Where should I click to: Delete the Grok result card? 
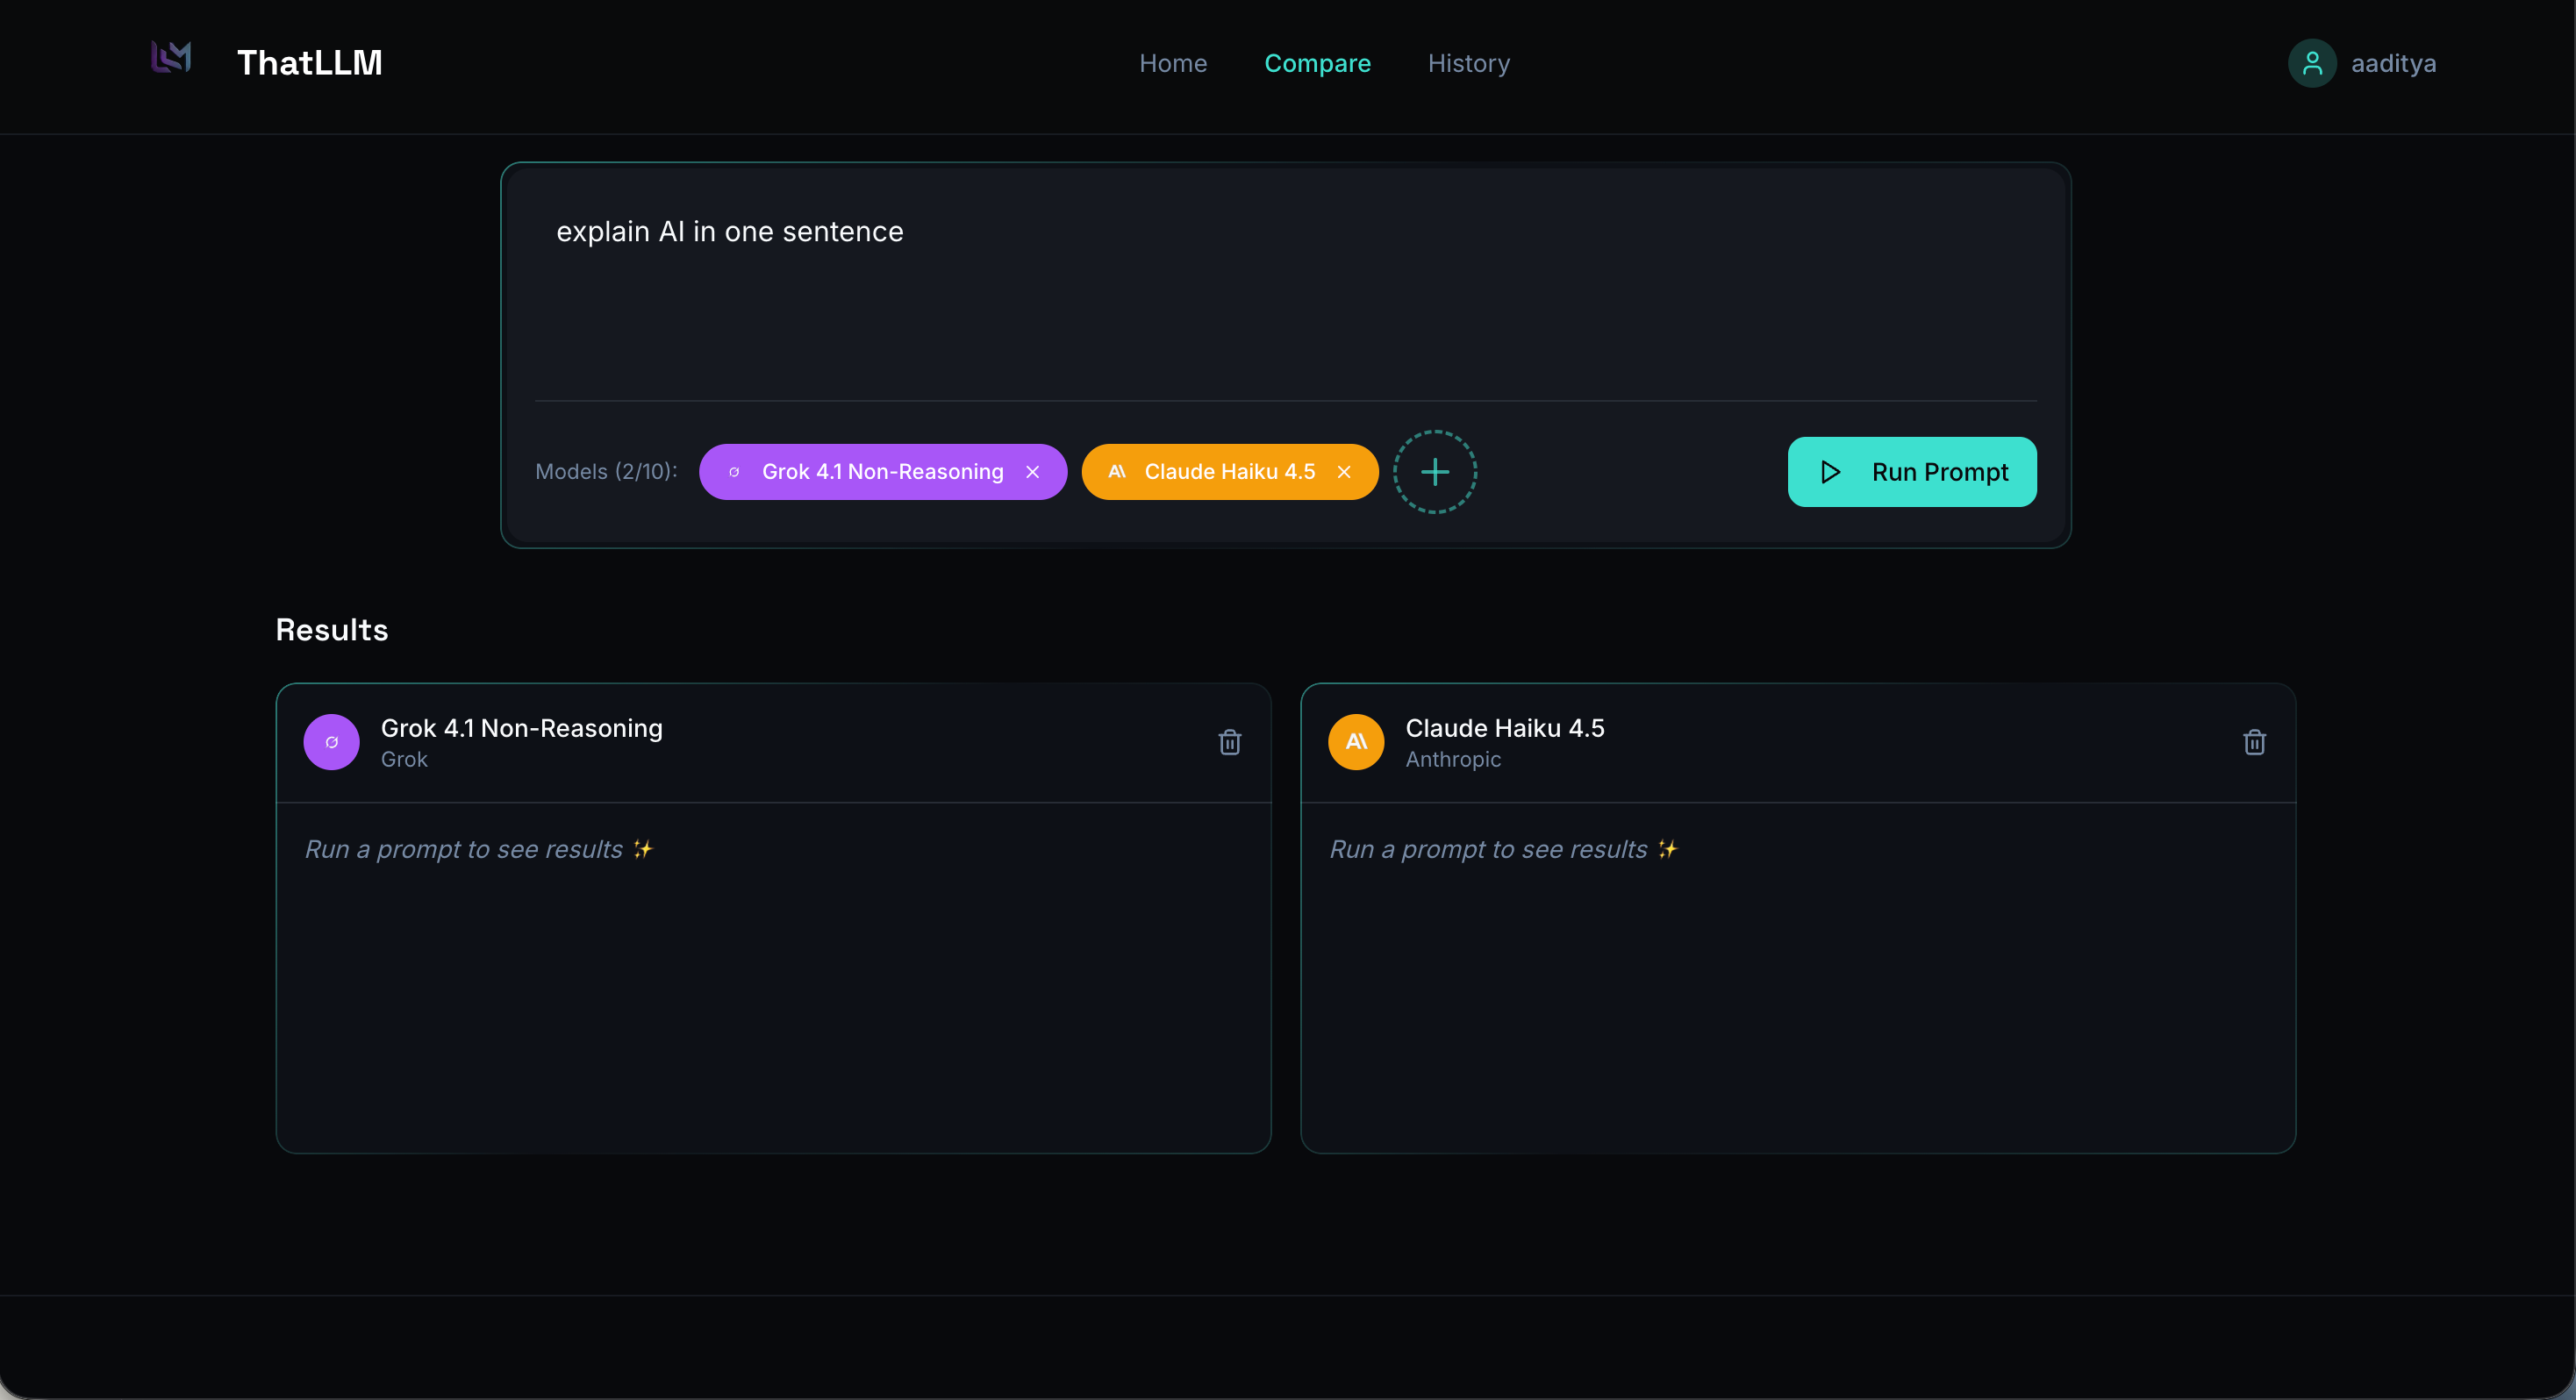[1229, 742]
